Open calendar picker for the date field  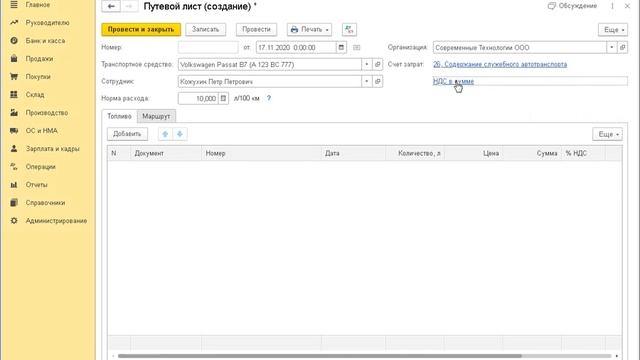click(x=341, y=47)
